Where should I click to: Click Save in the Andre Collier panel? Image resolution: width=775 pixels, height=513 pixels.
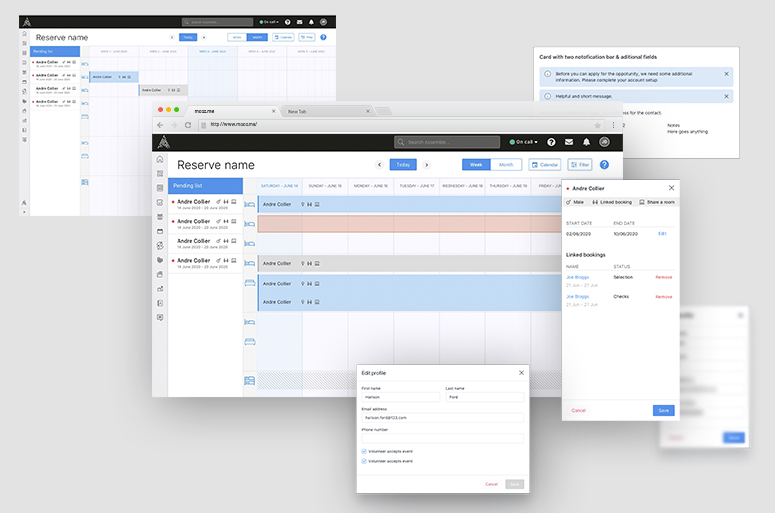pyautogui.click(x=663, y=410)
